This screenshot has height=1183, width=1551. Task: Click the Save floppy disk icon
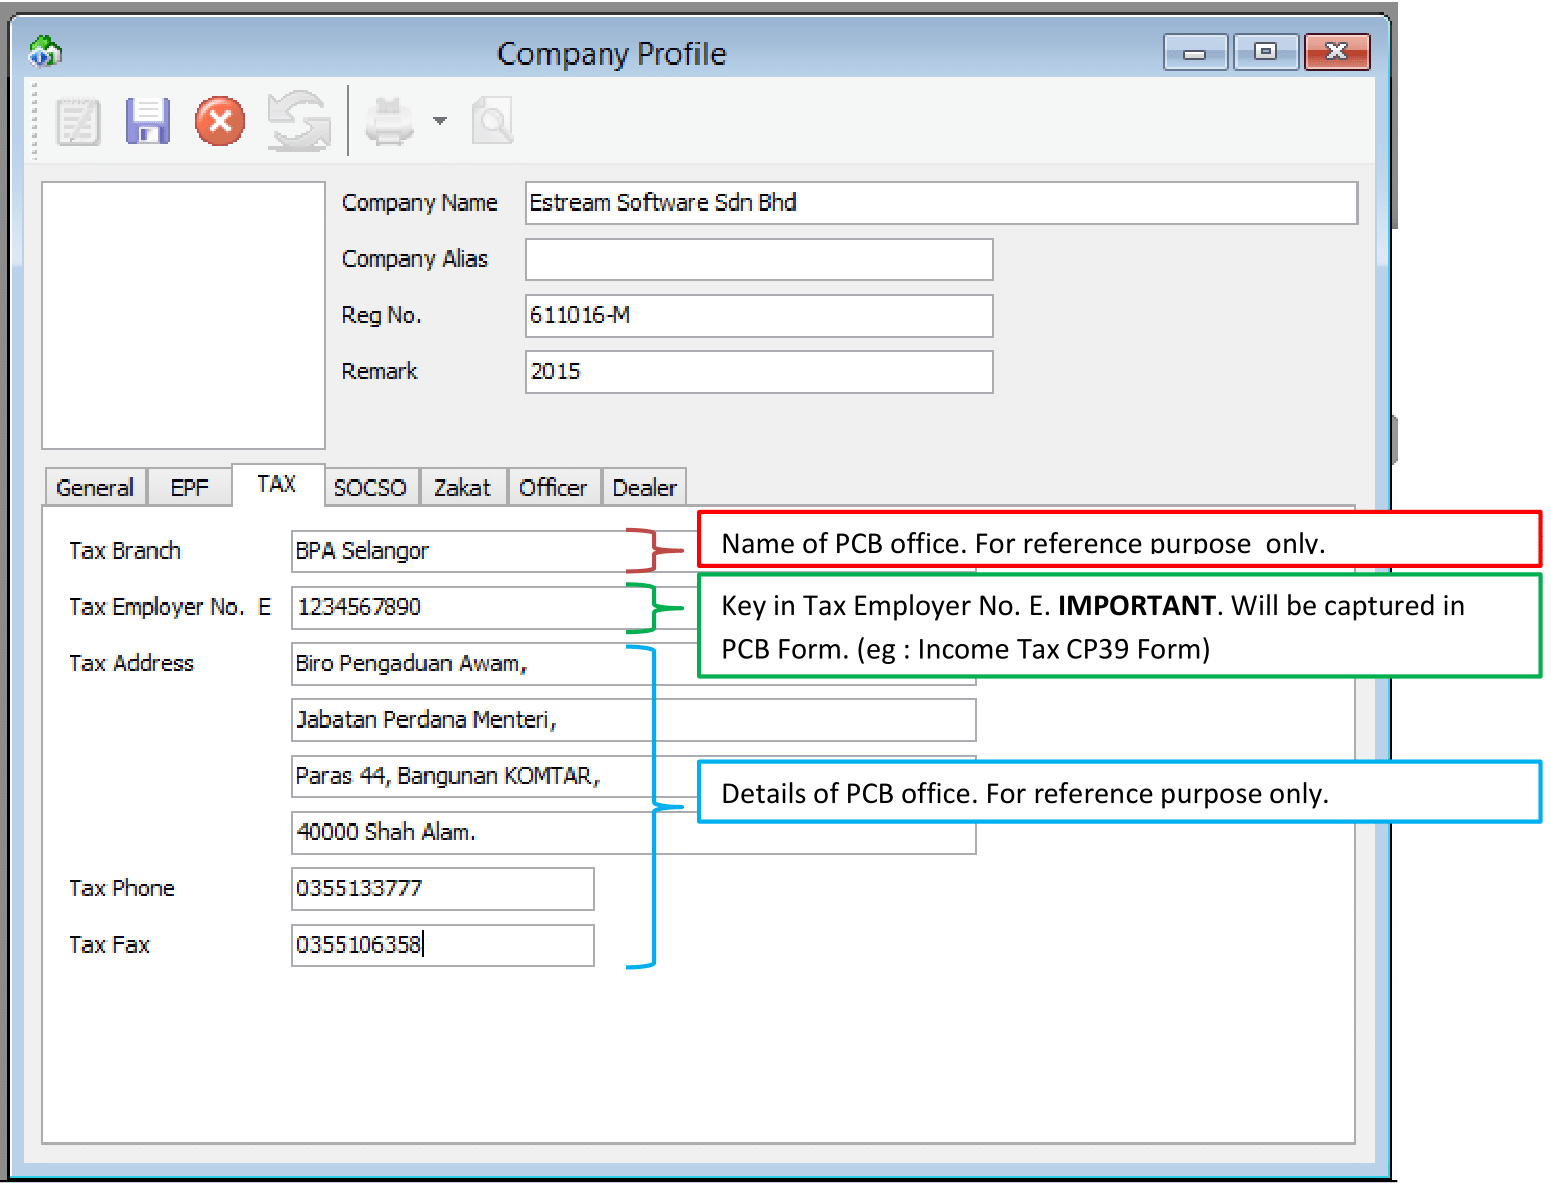pyautogui.click(x=148, y=122)
